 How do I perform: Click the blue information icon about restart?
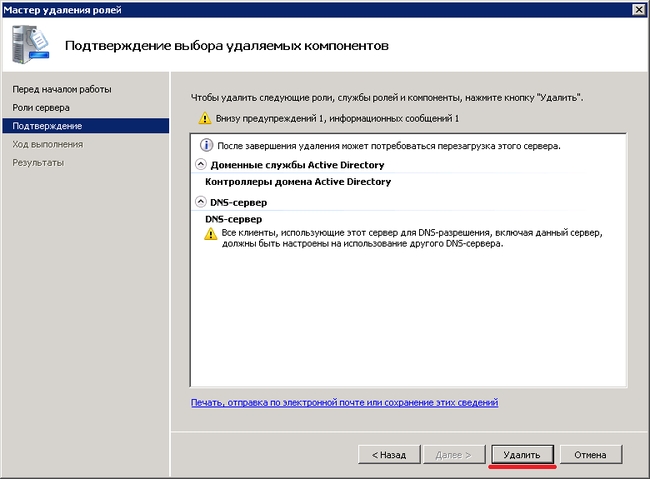208,145
